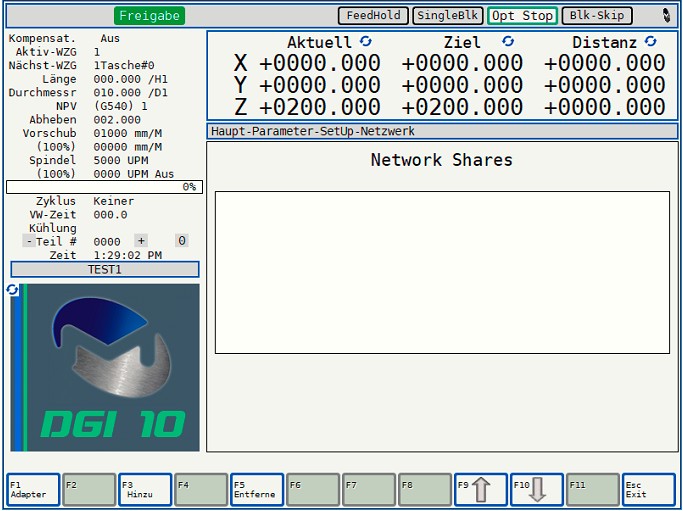The image size is (683, 511).
Task: Click the disabled F8 softkey
Action: point(425,490)
